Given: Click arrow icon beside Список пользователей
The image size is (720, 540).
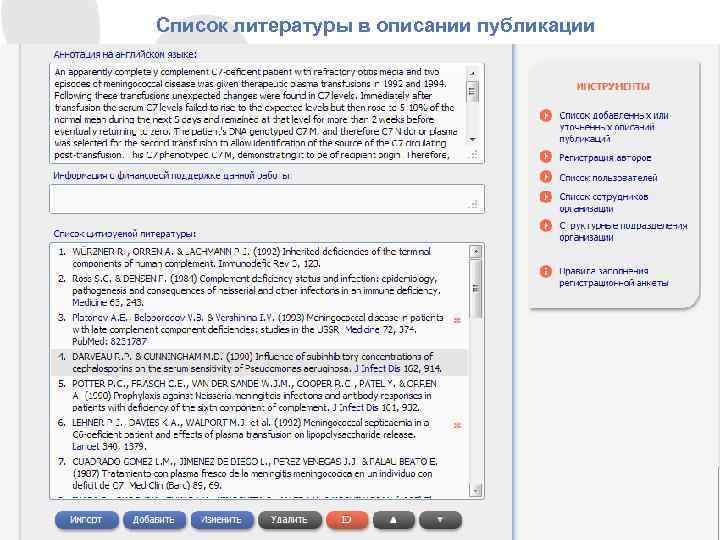Looking at the screenshot, I should (x=546, y=177).
